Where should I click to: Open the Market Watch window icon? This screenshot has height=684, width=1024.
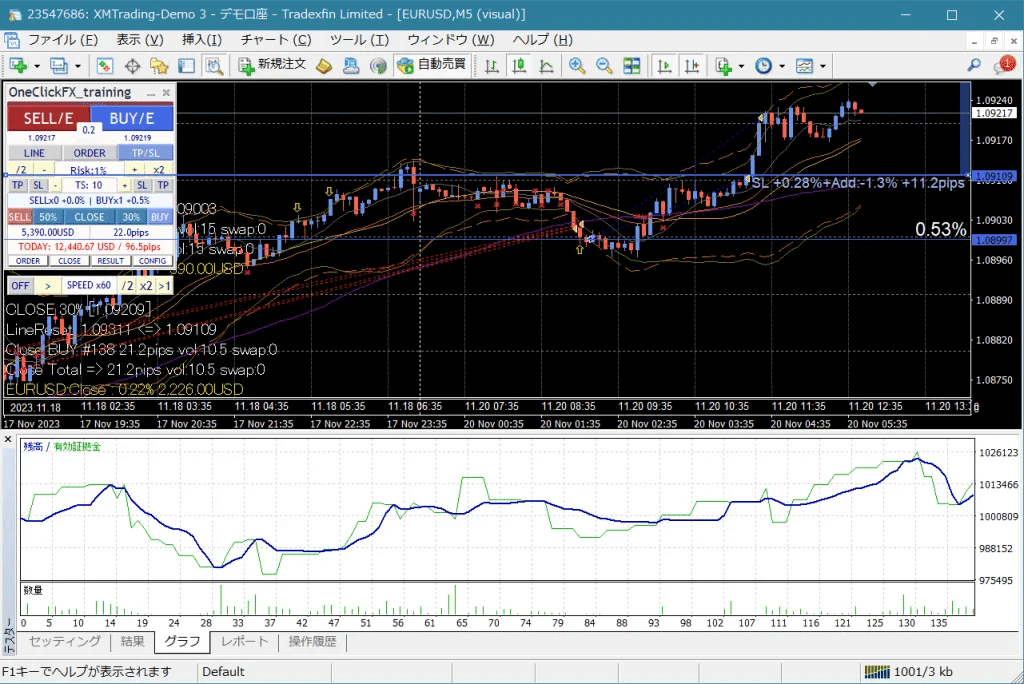[x=104, y=65]
